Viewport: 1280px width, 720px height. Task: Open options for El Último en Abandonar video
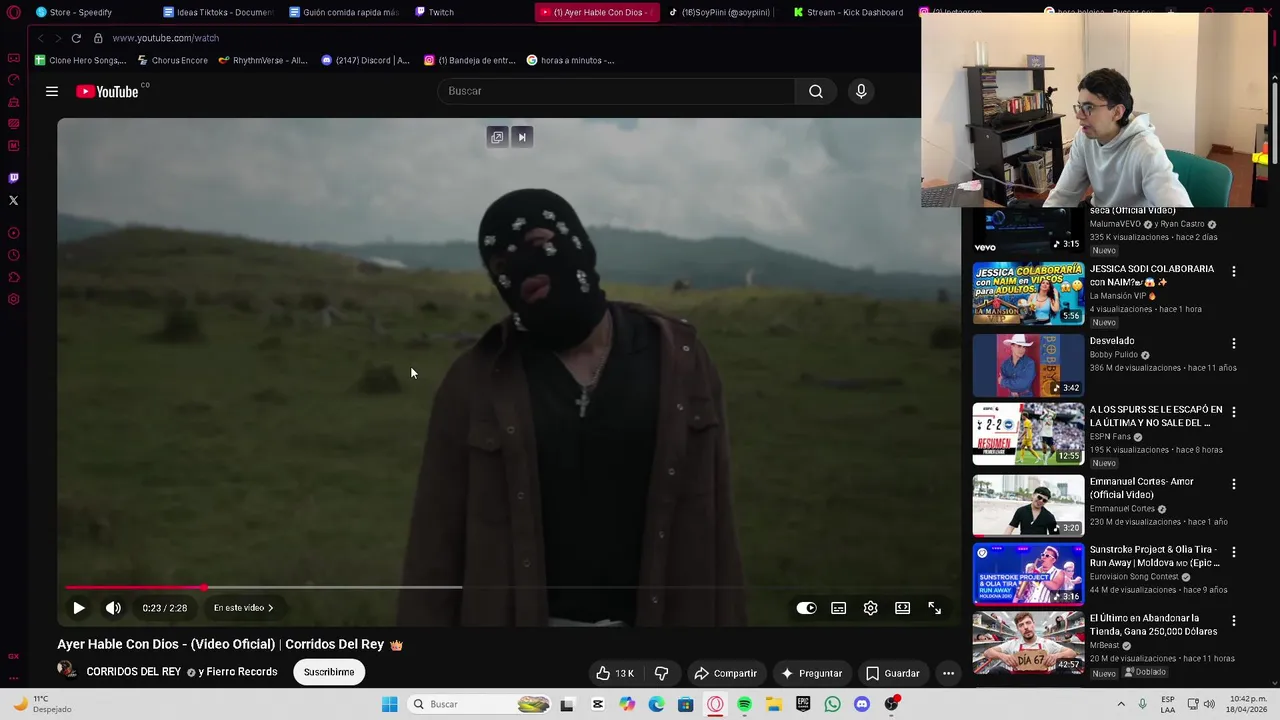pos(1234,621)
